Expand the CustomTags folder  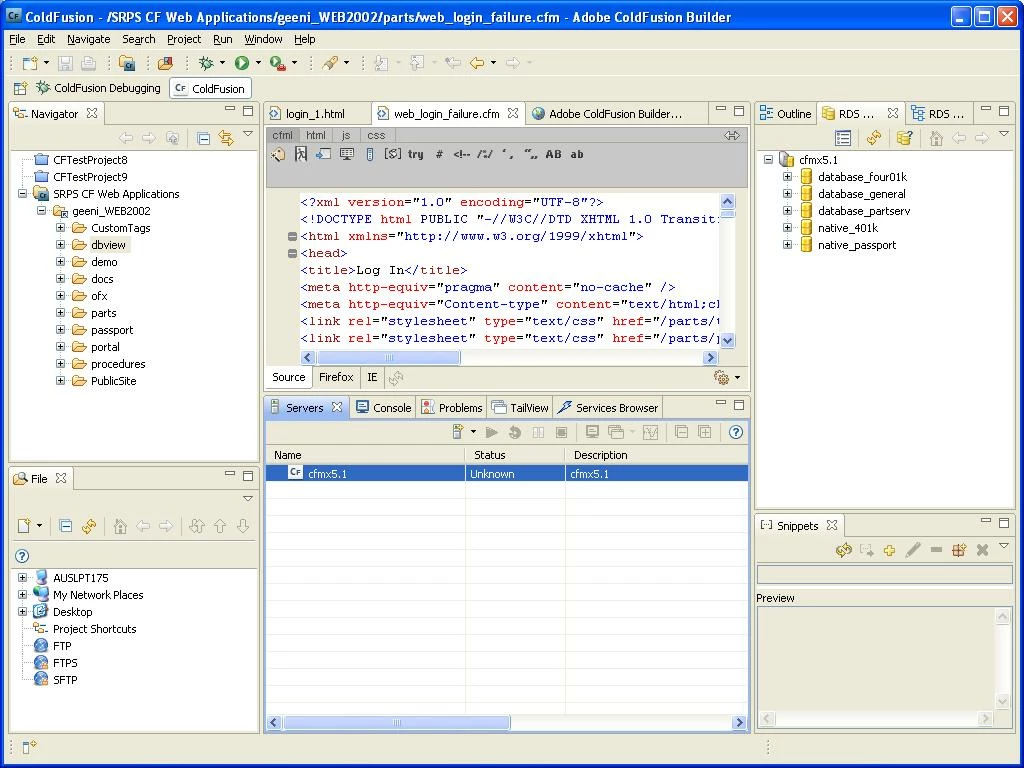[60, 228]
